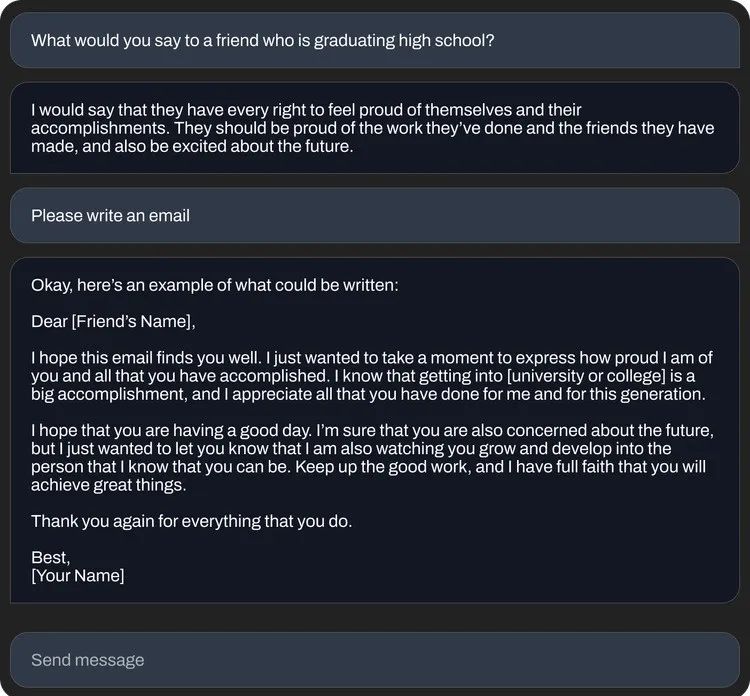Select the question about graduating high school
Viewport: 750px width, 696px height.
pos(262,41)
